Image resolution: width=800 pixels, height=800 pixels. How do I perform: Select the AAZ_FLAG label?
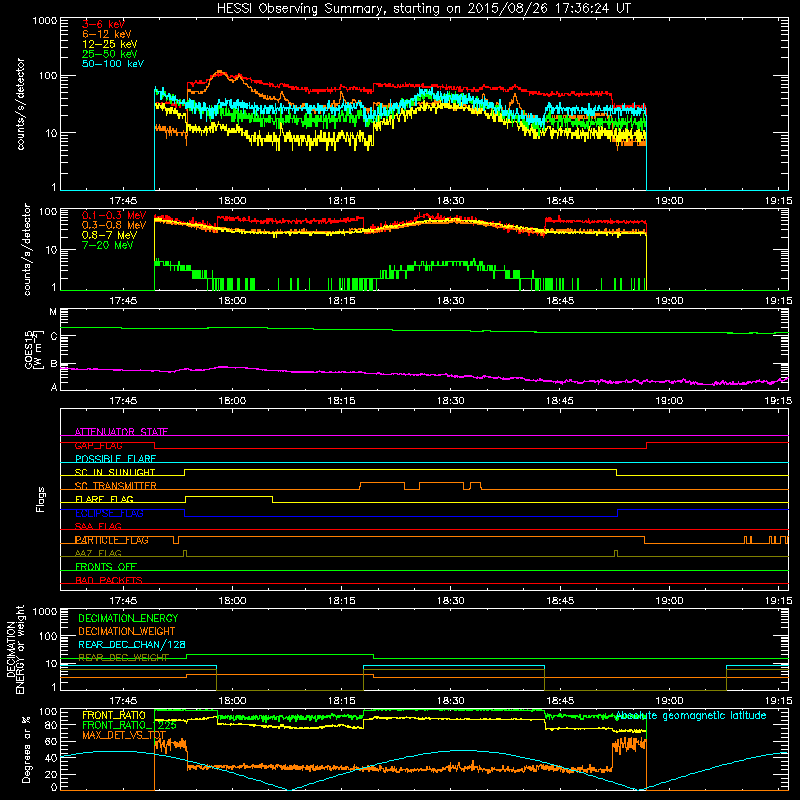[x=98, y=553]
